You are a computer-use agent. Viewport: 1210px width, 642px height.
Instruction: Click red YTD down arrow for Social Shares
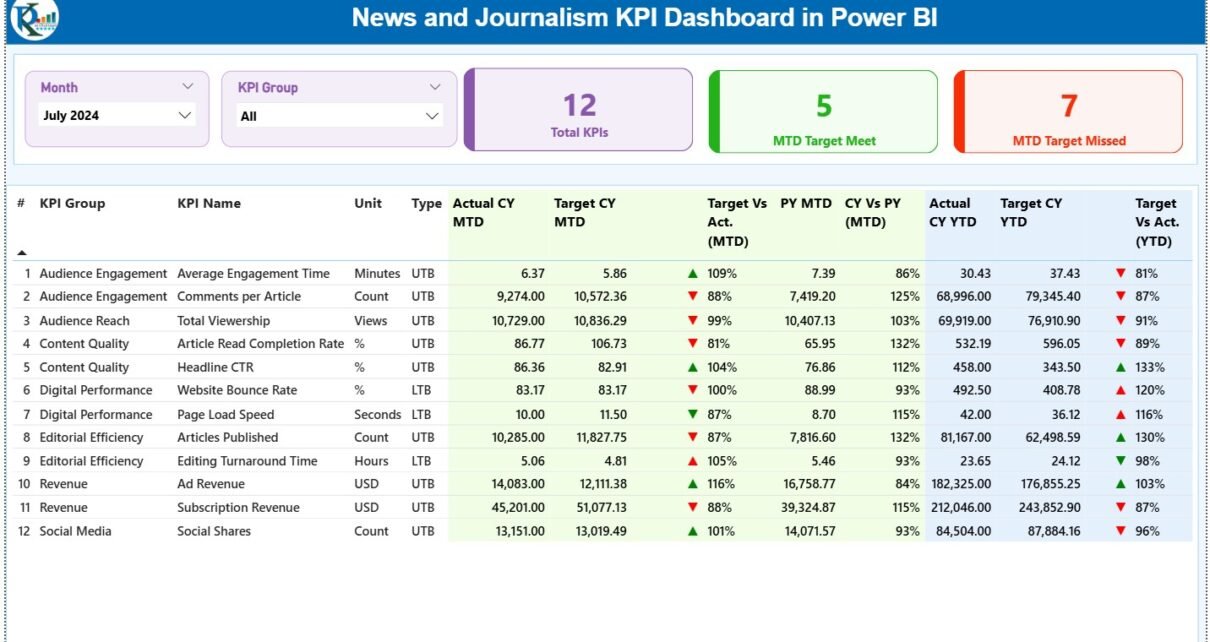[1120, 531]
